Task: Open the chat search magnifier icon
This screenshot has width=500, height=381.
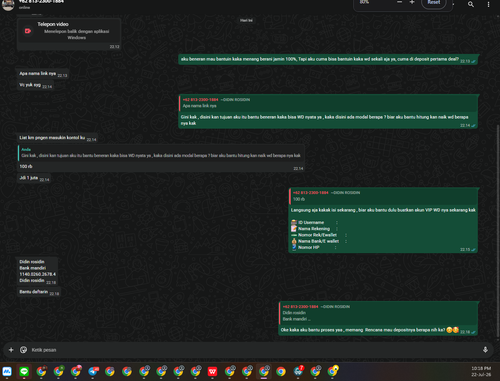Action: click(471, 4)
